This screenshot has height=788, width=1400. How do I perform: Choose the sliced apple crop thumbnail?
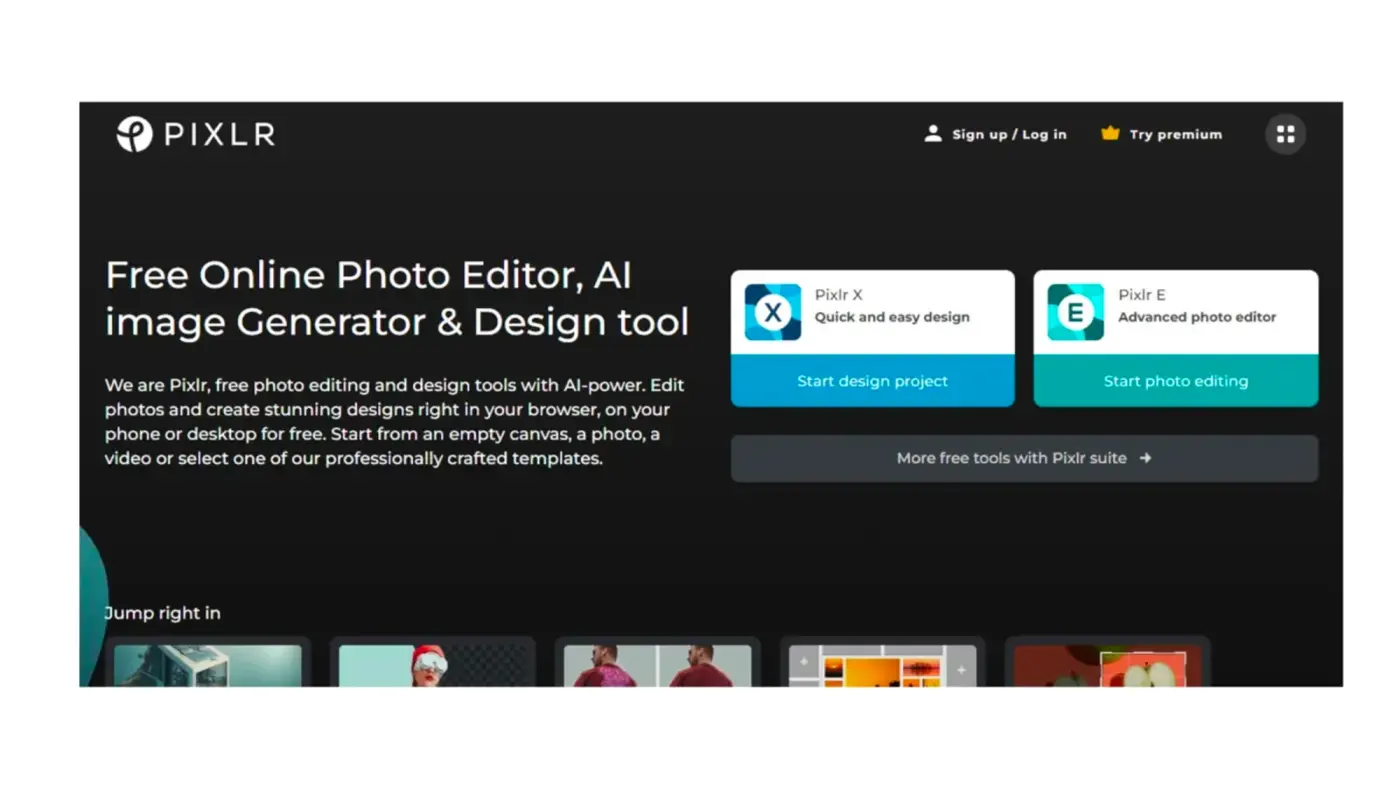[1107, 664]
